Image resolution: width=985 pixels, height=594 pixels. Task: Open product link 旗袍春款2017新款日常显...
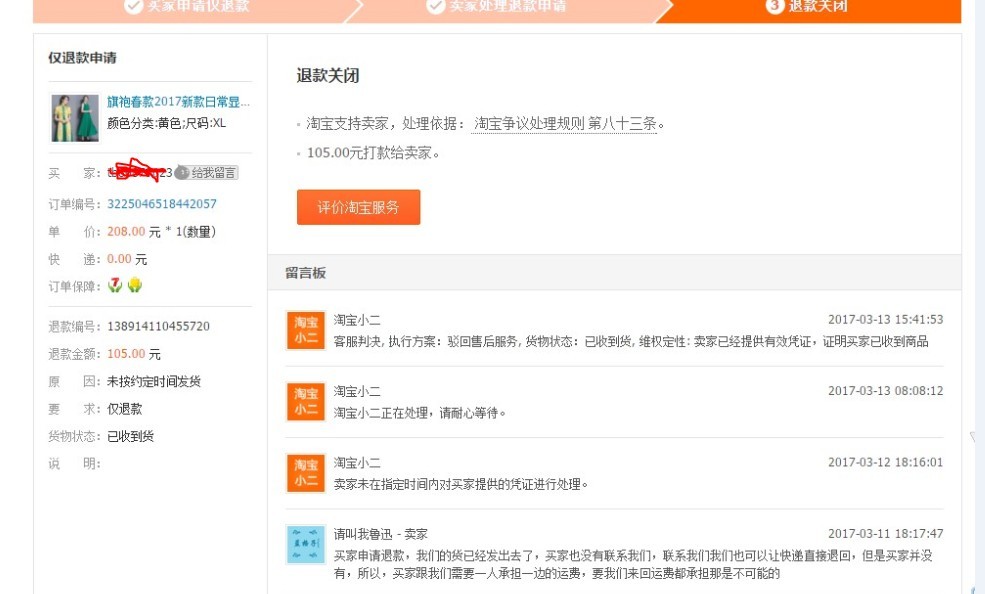click(x=178, y=102)
